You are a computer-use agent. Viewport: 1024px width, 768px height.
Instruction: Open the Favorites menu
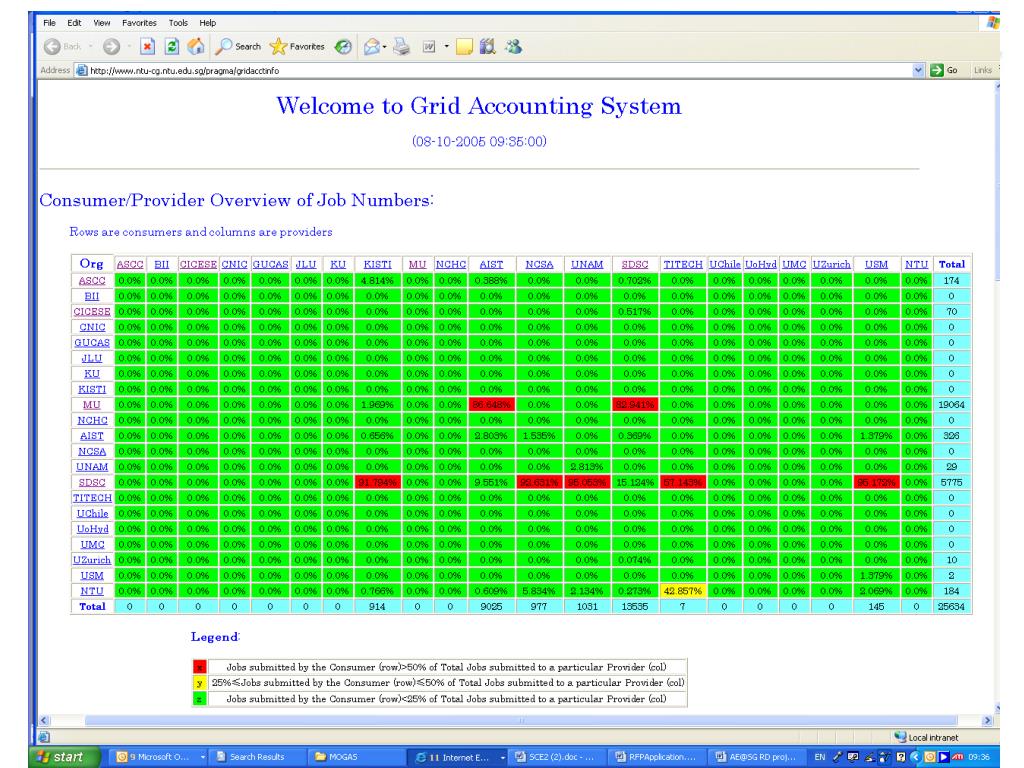[x=139, y=23]
